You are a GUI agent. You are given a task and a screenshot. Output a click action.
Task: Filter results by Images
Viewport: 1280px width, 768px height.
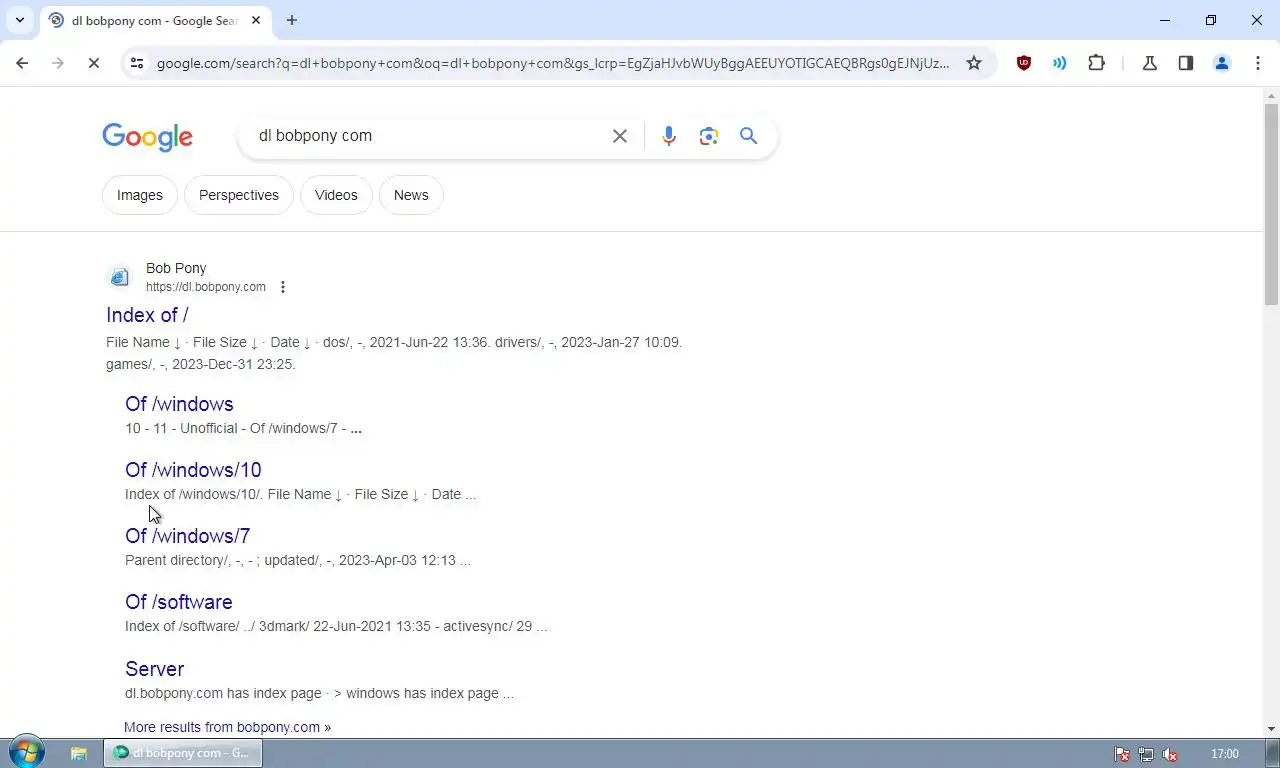coord(140,195)
